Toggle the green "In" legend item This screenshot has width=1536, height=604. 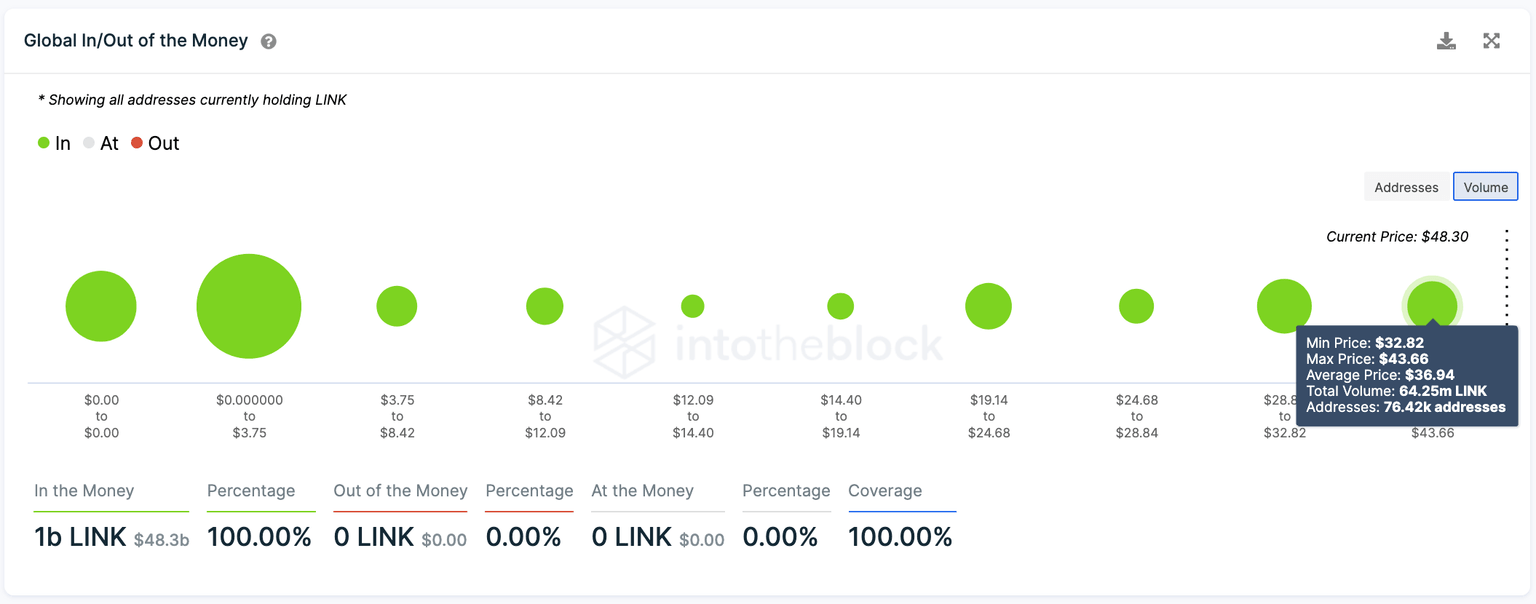pos(54,143)
